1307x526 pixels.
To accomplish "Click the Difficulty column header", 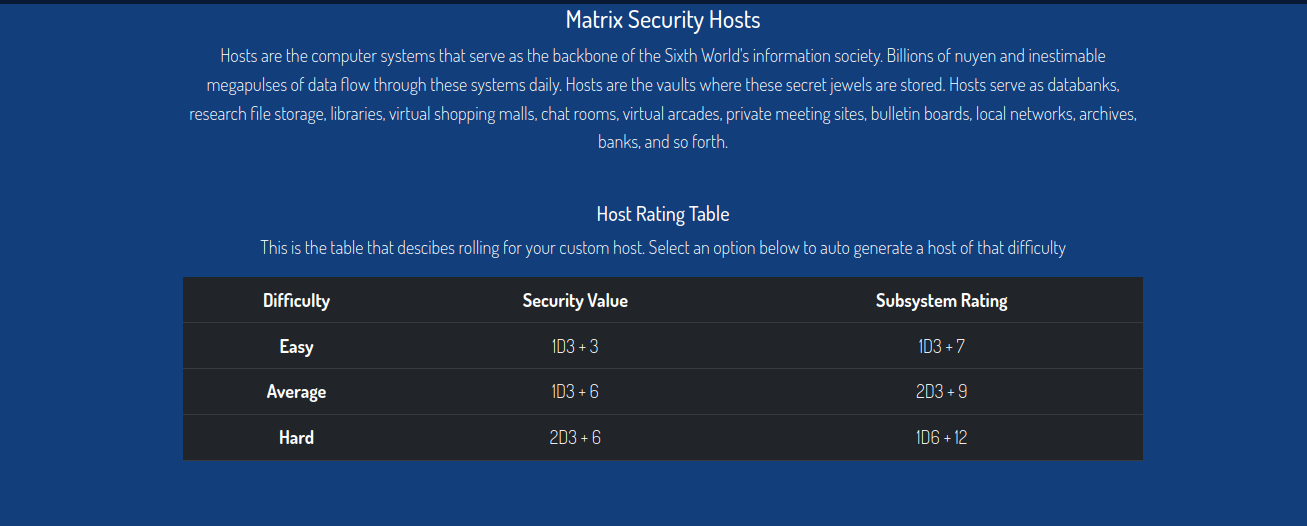I will pyautogui.click(x=296, y=300).
